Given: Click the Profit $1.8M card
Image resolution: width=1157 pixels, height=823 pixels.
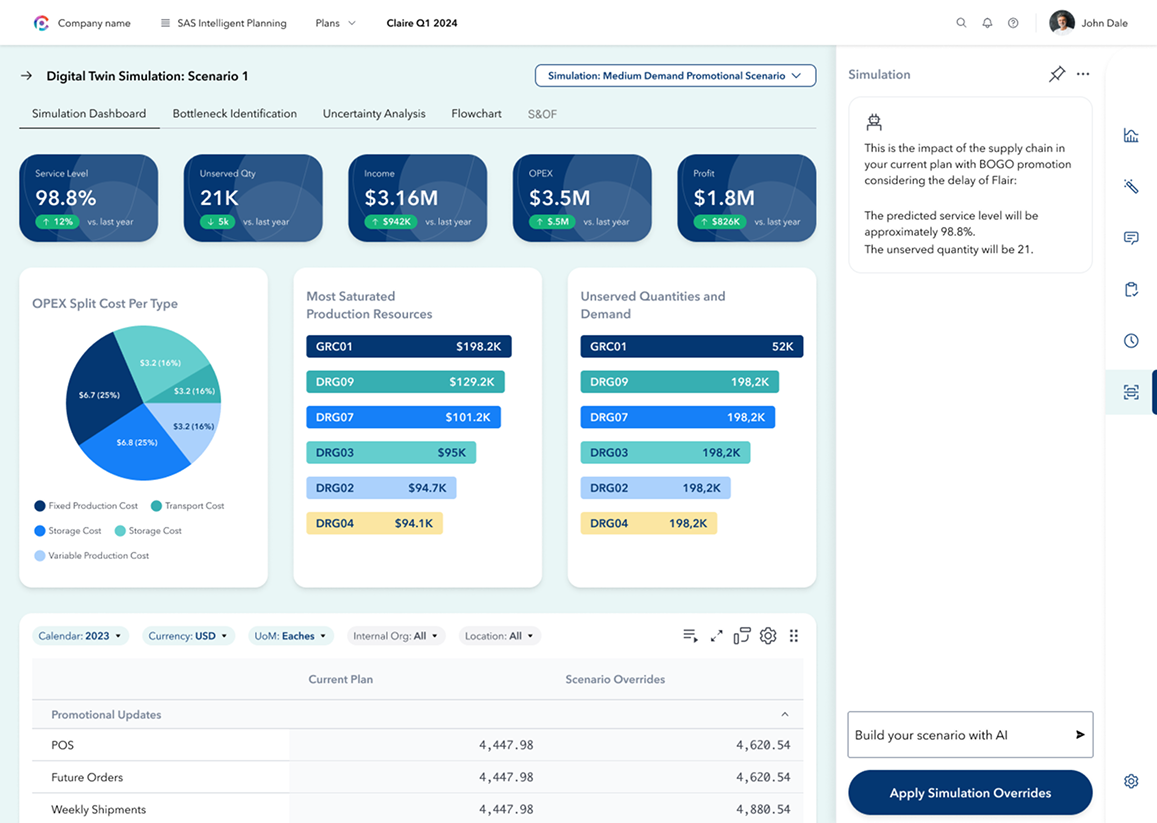Looking at the screenshot, I should coord(747,198).
